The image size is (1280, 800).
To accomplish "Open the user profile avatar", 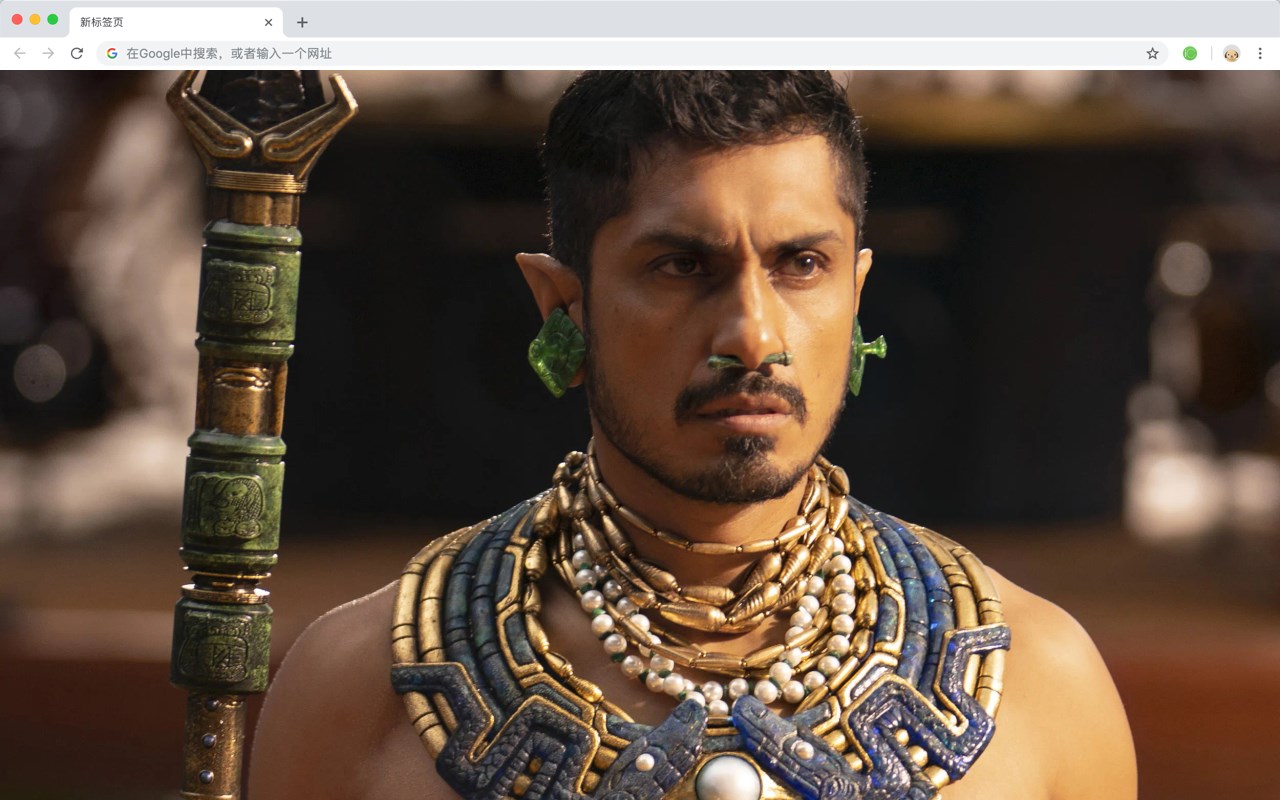I will pyautogui.click(x=1231, y=53).
